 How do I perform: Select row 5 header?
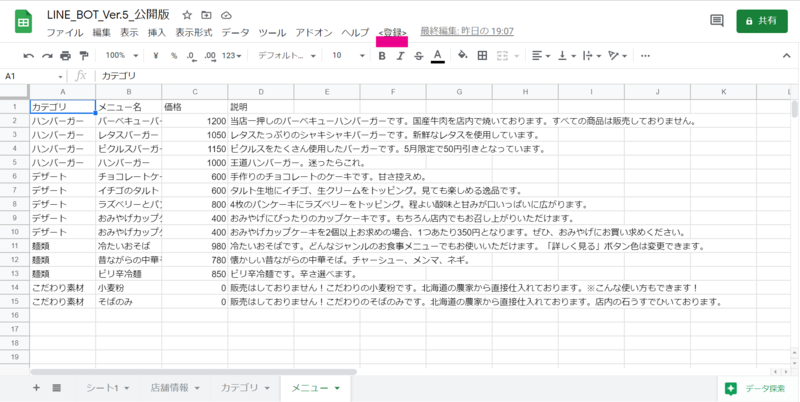click(x=15, y=163)
